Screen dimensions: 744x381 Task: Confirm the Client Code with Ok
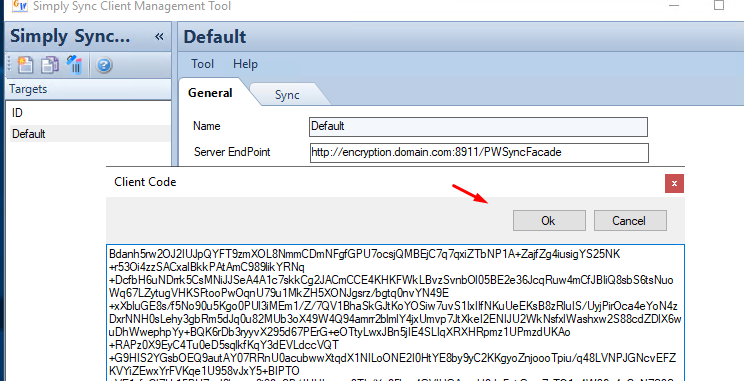(549, 221)
